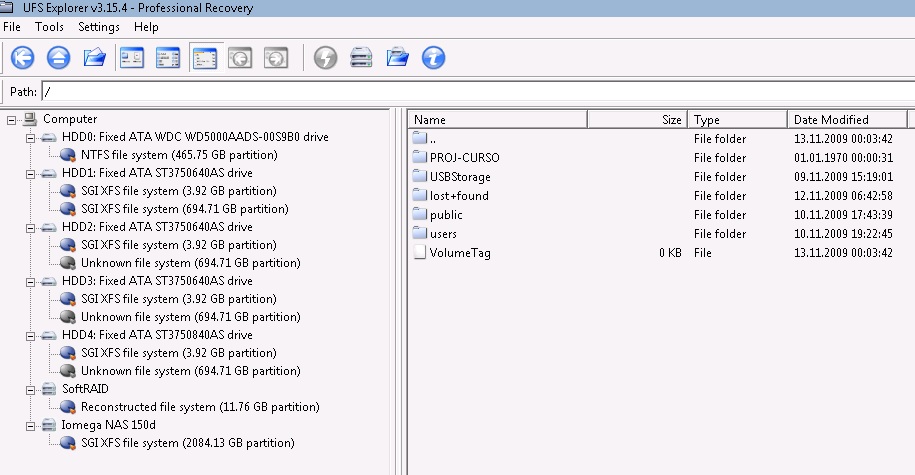Select HDD4: Fixed ATA ST3750840AS drive
This screenshot has width=915, height=475.
(157, 335)
